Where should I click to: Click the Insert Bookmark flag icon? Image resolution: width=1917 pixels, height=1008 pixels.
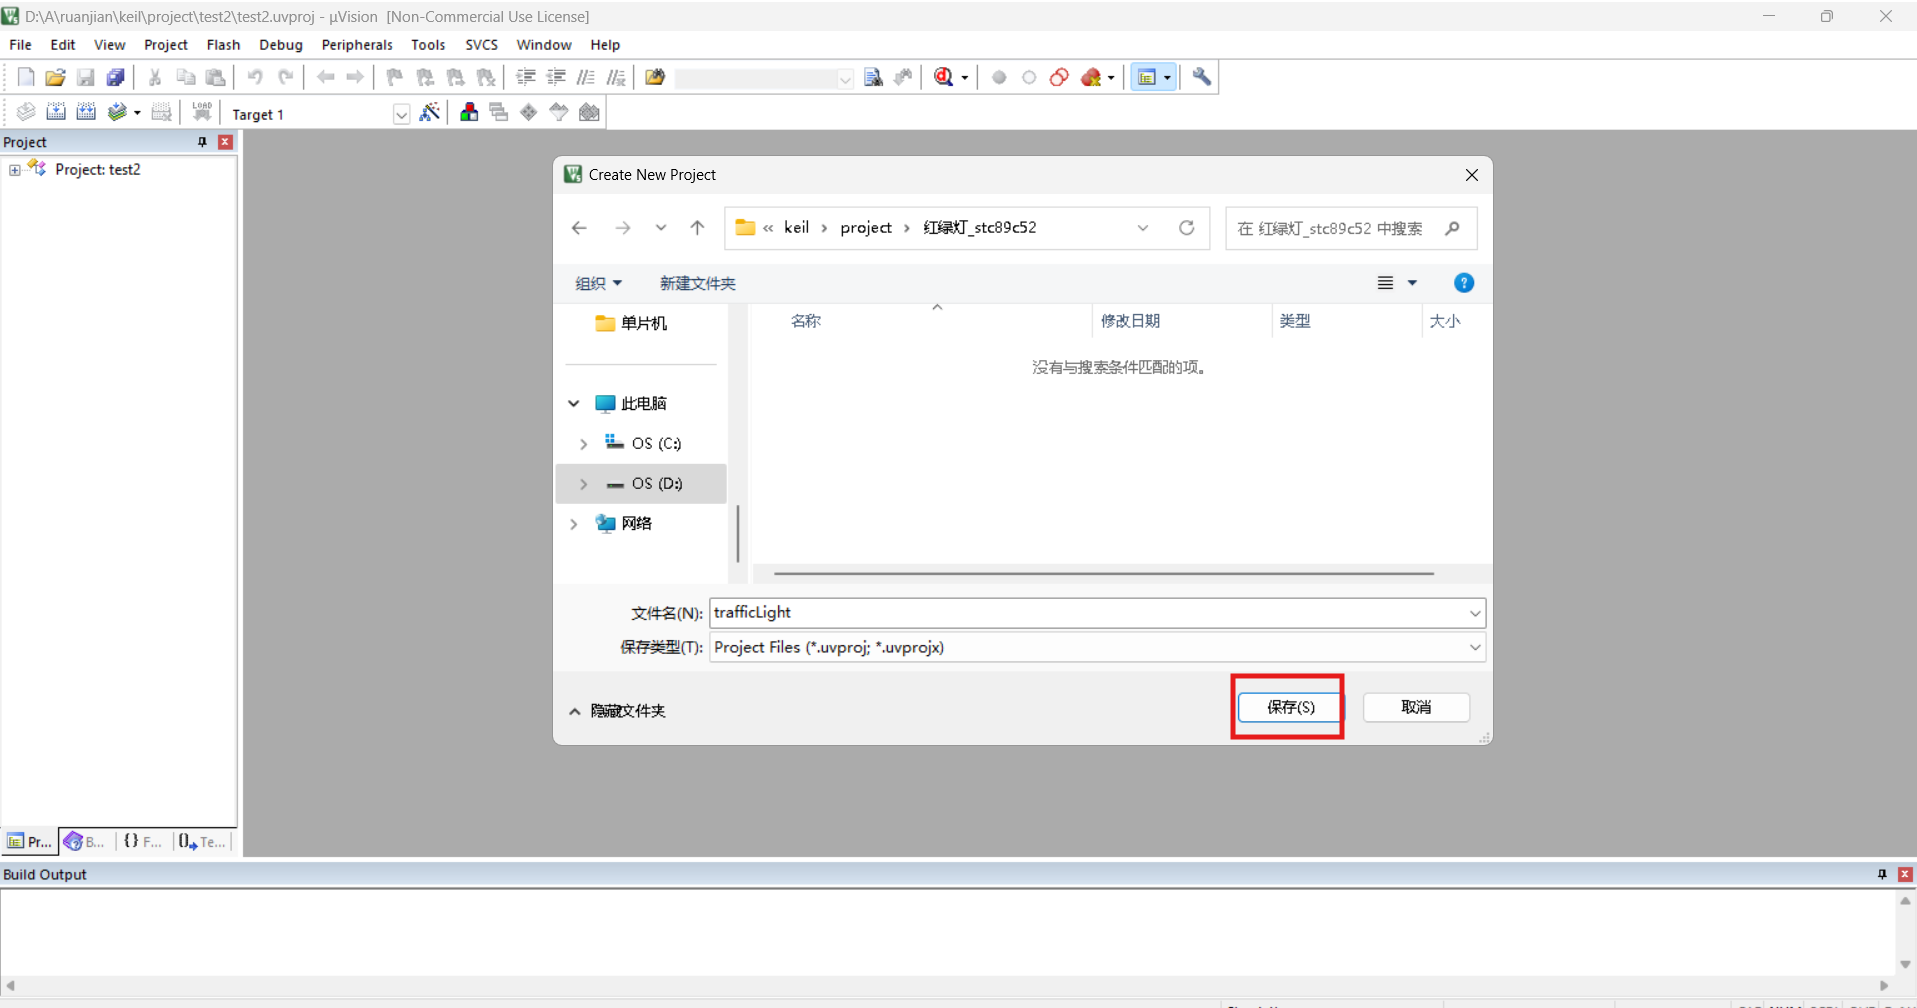(395, 77)
